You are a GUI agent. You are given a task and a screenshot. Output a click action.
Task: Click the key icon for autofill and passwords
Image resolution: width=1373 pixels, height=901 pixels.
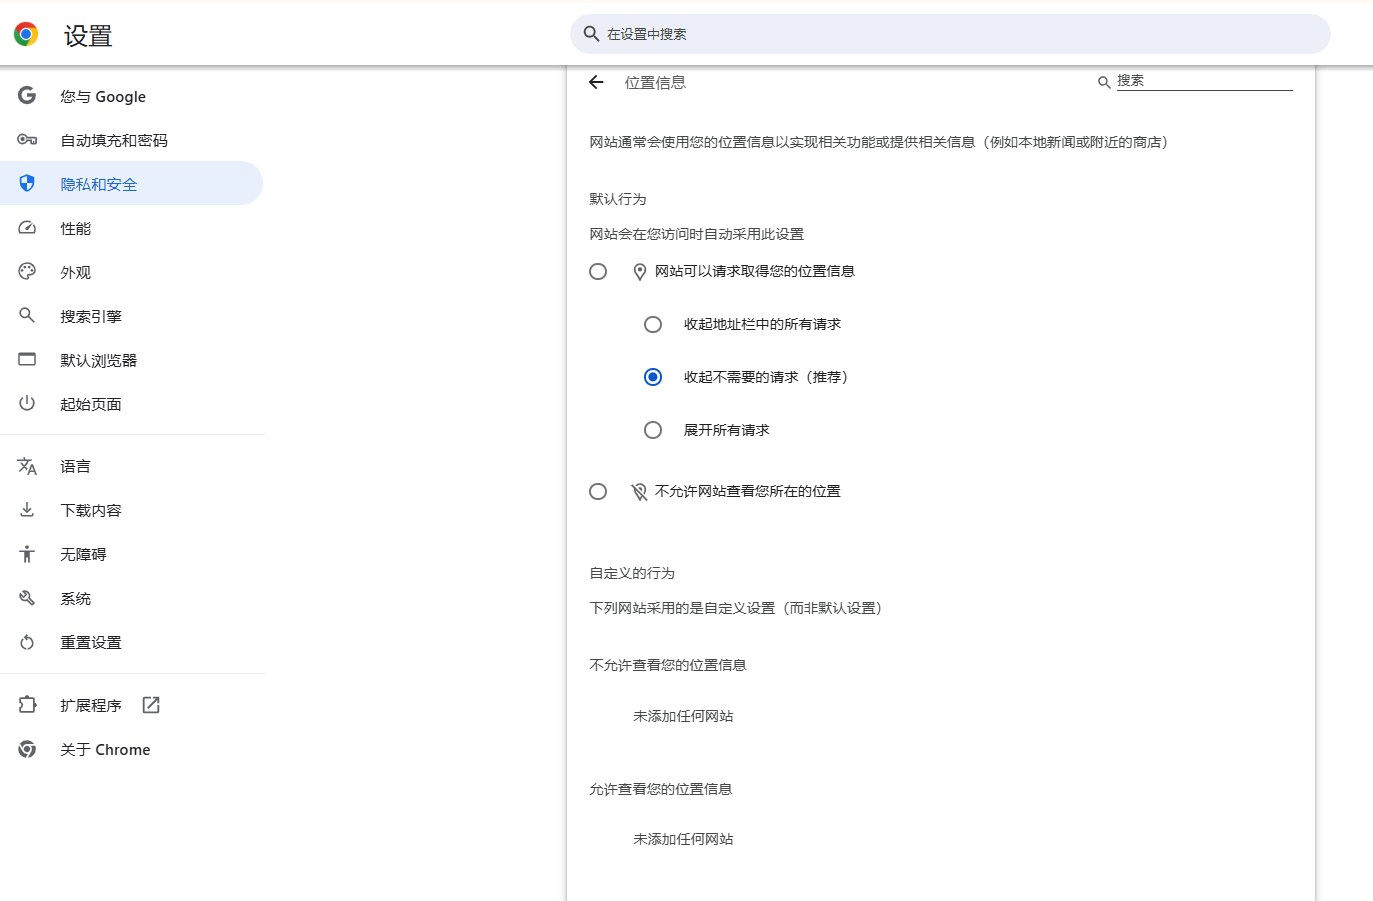(27, 140)
